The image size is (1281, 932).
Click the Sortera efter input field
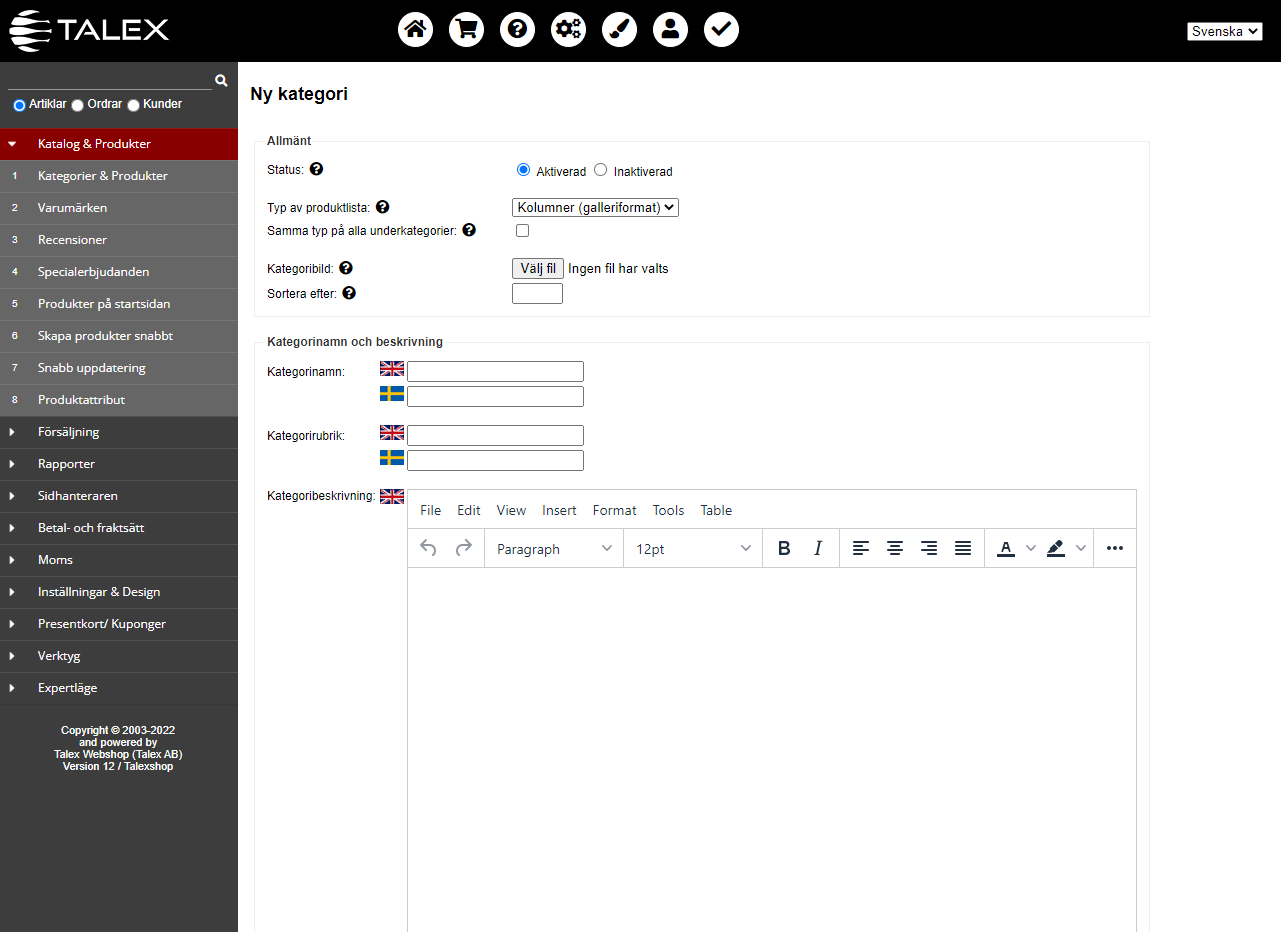(x=537, y=293)
